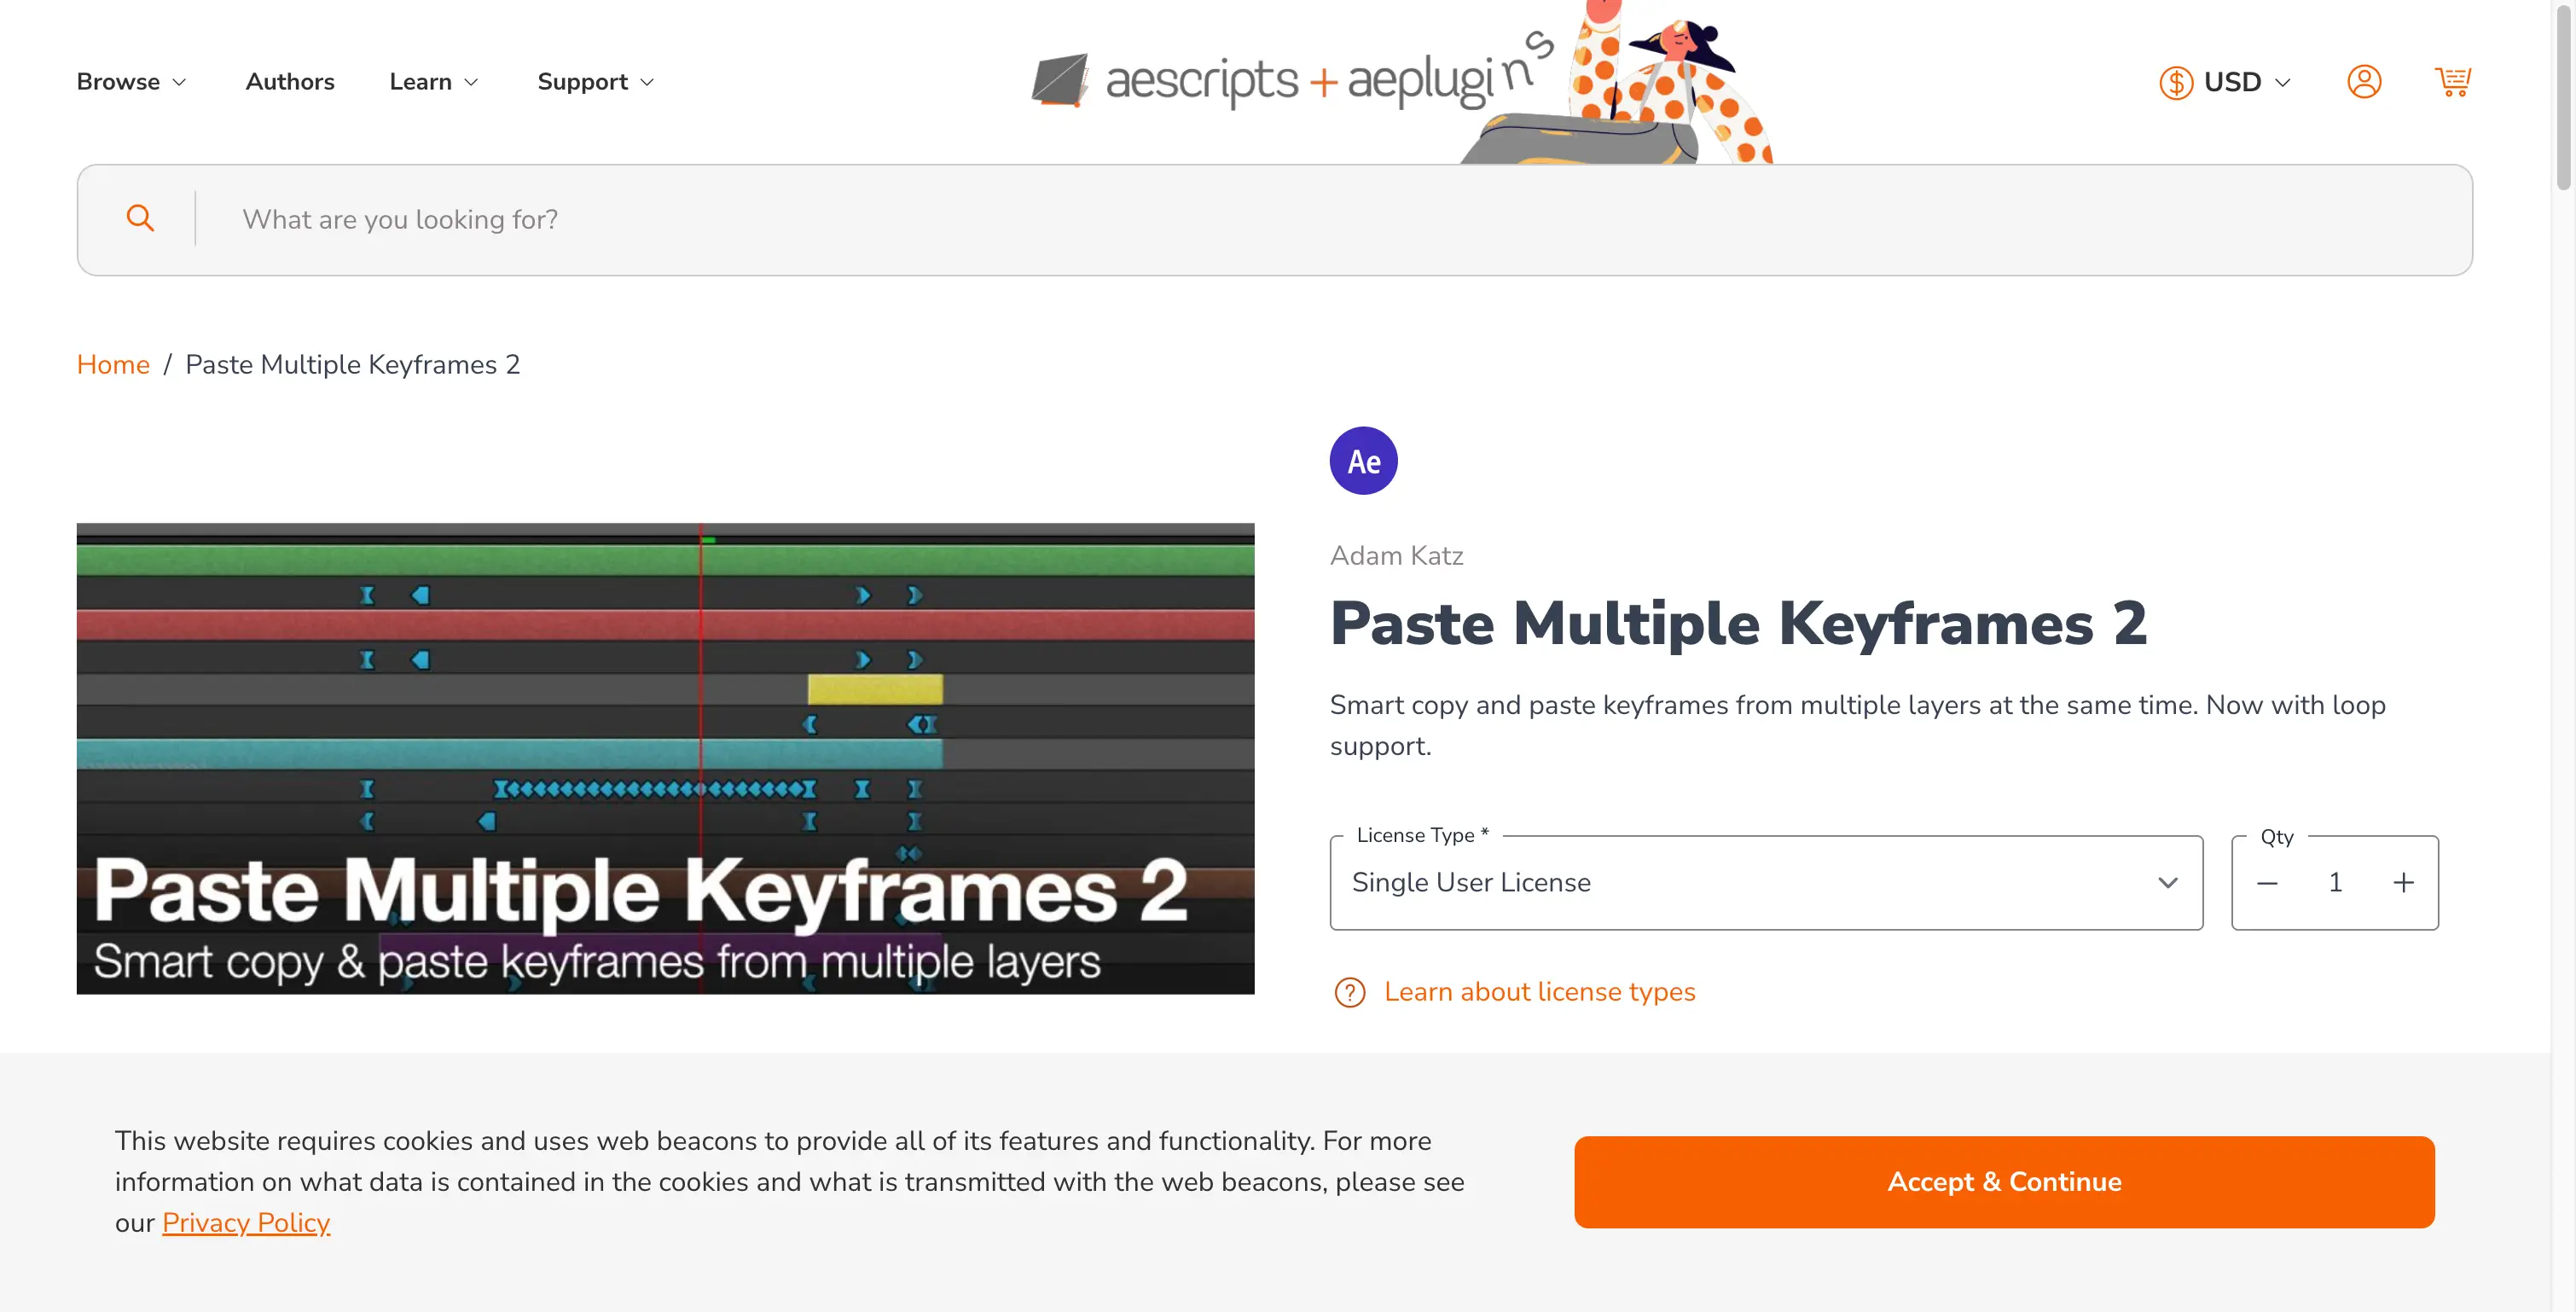Open the account sign-in icon
The image size is (2576, 1312).
point(2364,82)
